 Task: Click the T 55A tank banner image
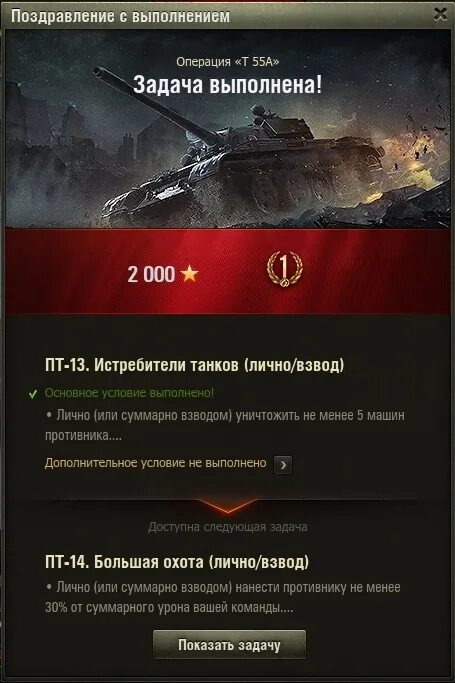(228, 128)
